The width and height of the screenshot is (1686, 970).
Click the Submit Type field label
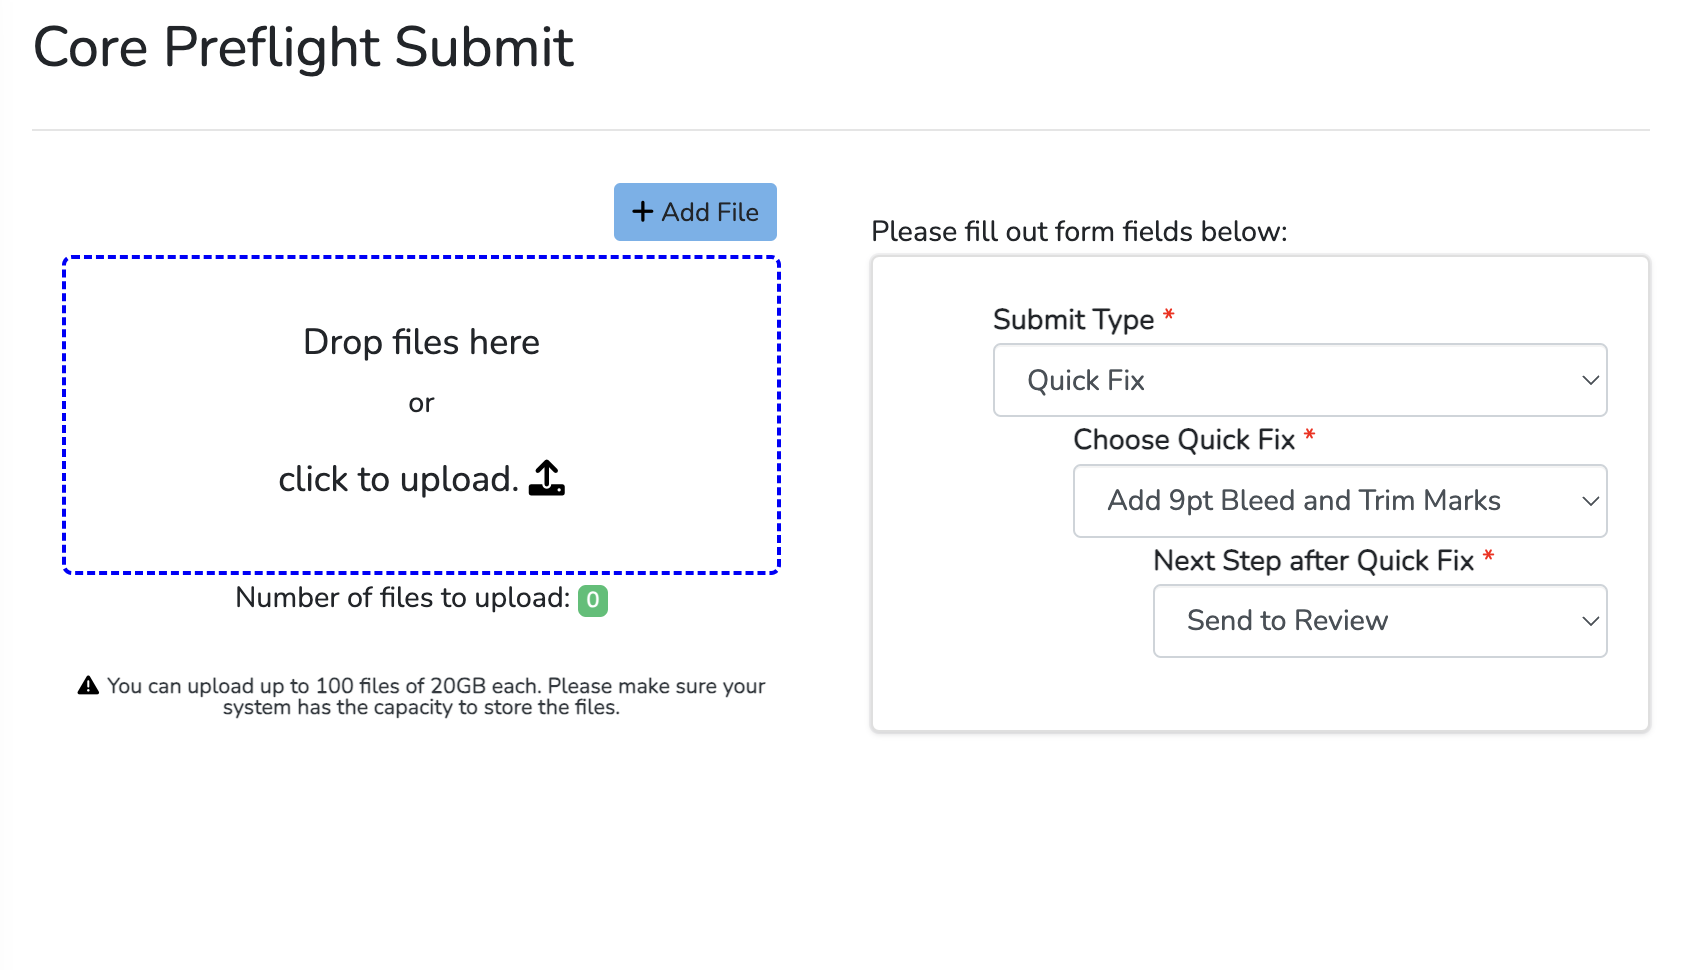[x=1073, y=320]
